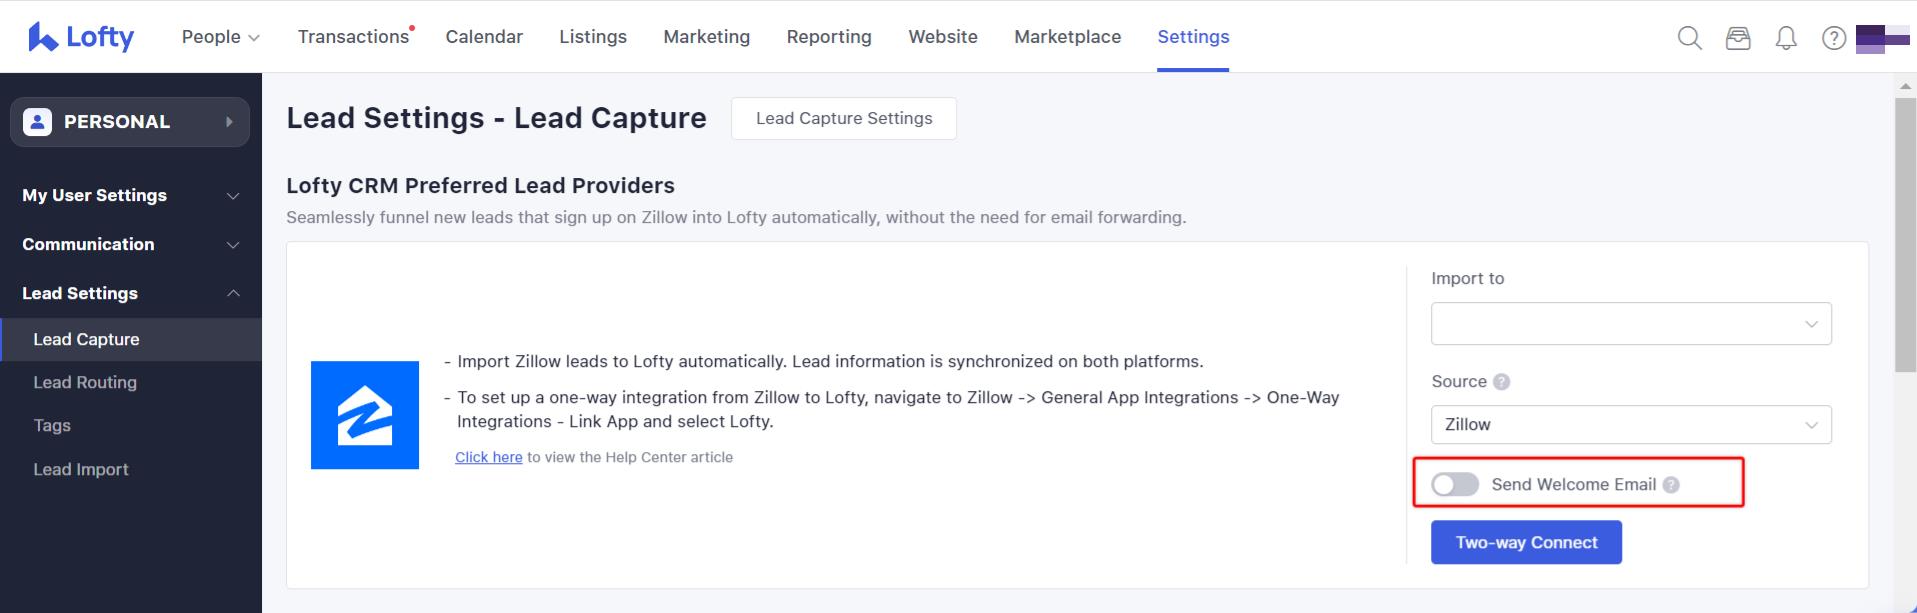Click the Zillow logo tile
This screenshot has width=1917, height=613.
click(364, 415)
